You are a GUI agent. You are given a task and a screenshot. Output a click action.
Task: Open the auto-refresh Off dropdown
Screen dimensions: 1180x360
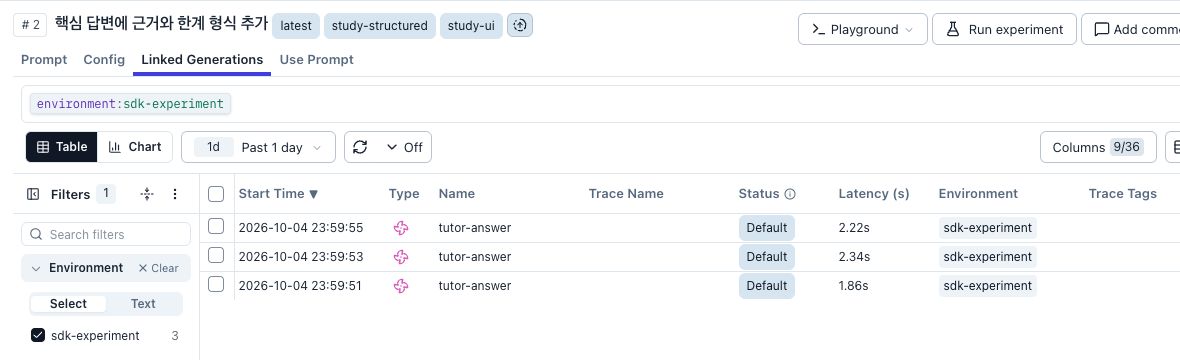pos(405,147)
